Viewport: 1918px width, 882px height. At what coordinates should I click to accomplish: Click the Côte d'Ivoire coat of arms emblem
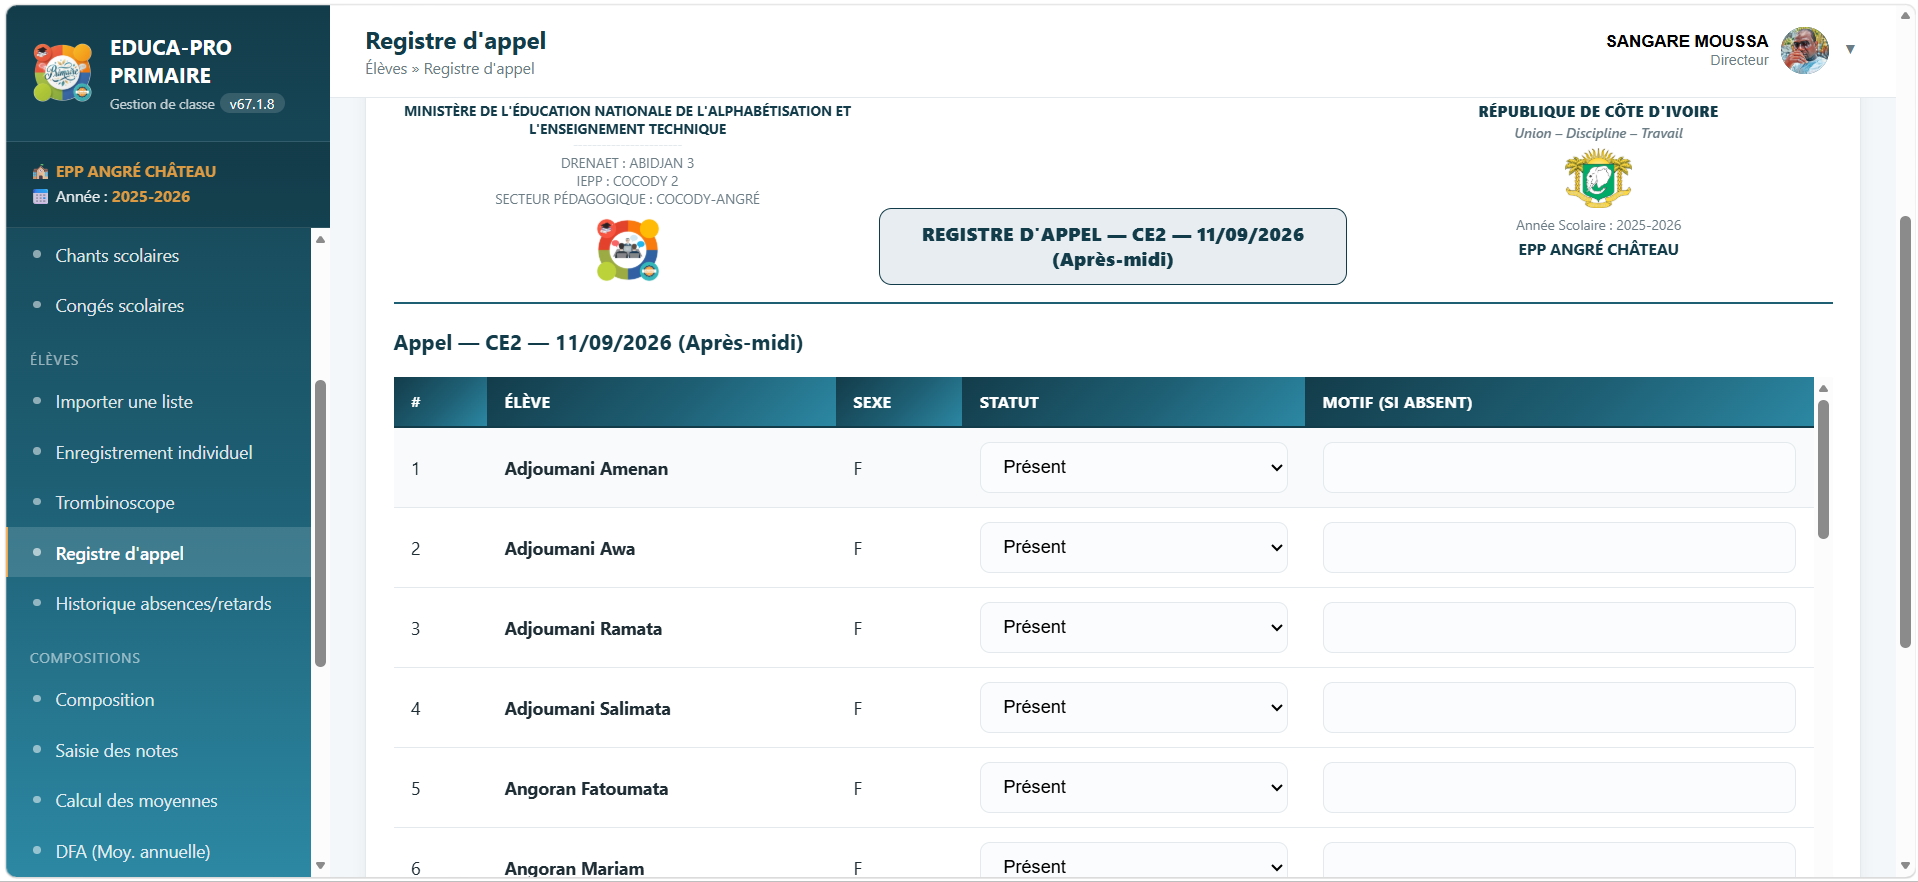(1598, 179)
